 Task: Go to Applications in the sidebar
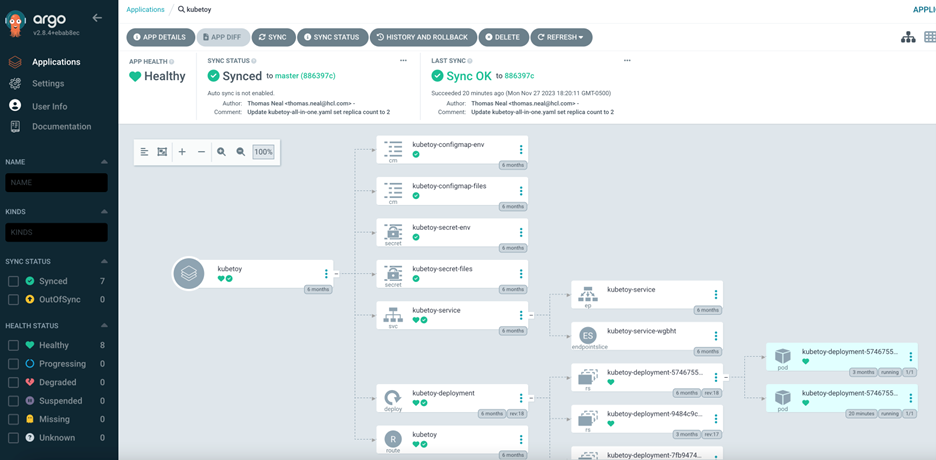[x=55, y=62]
